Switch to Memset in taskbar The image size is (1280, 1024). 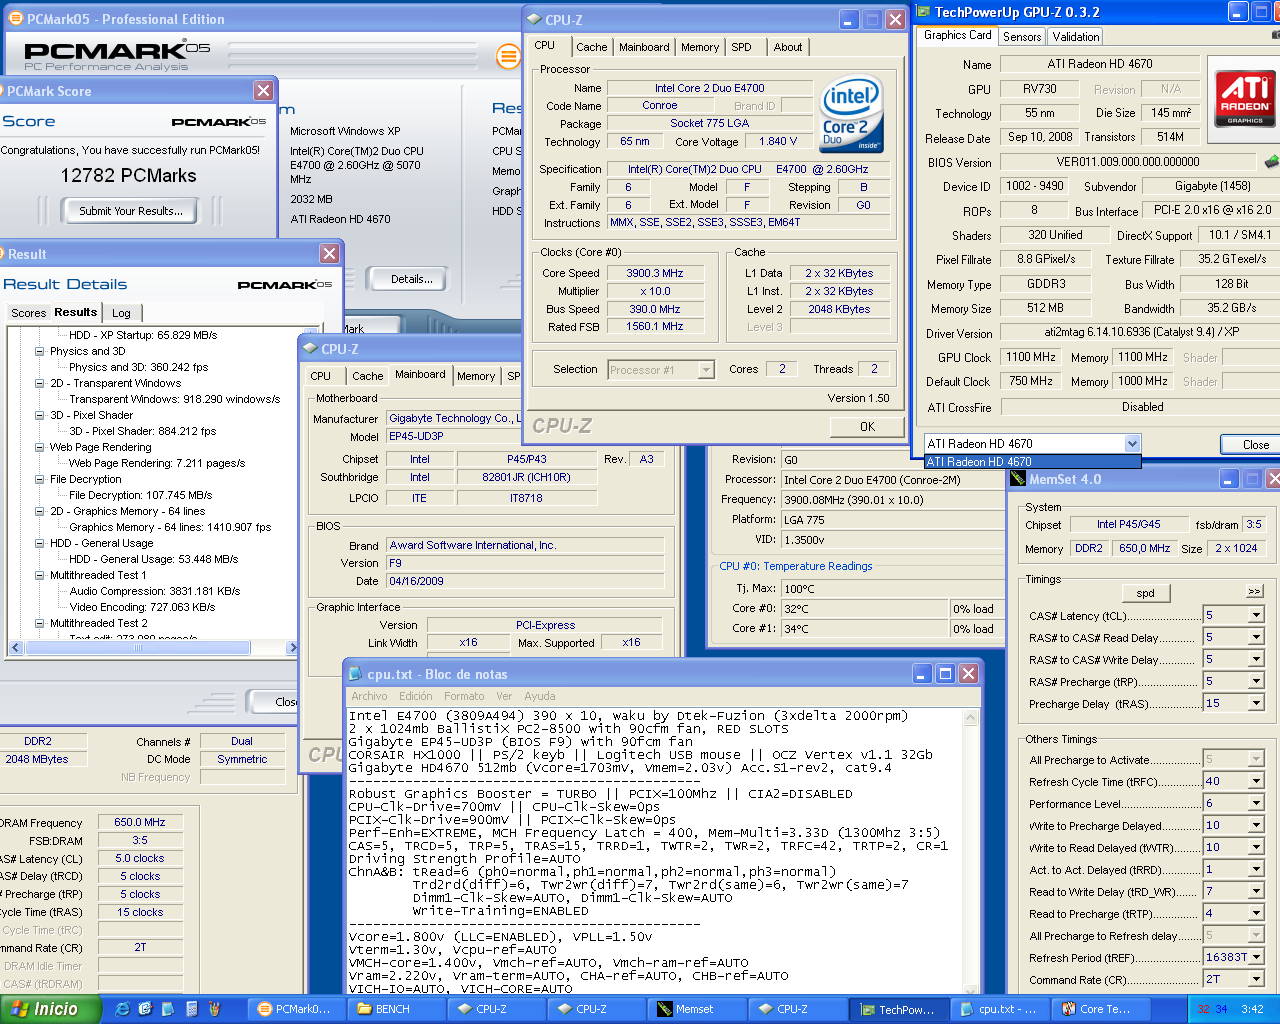[x=696, y=1009]
